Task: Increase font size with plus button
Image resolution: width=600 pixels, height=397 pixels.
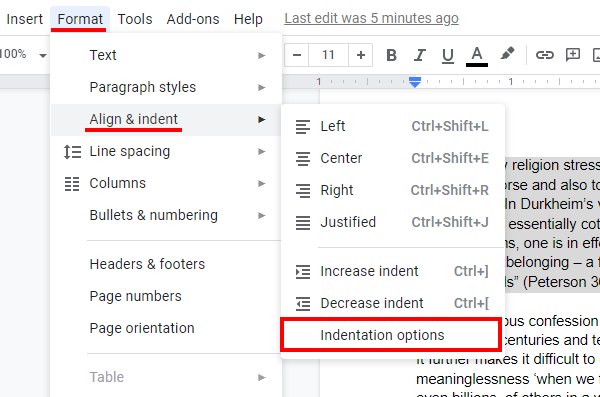Action: (360, 55)
